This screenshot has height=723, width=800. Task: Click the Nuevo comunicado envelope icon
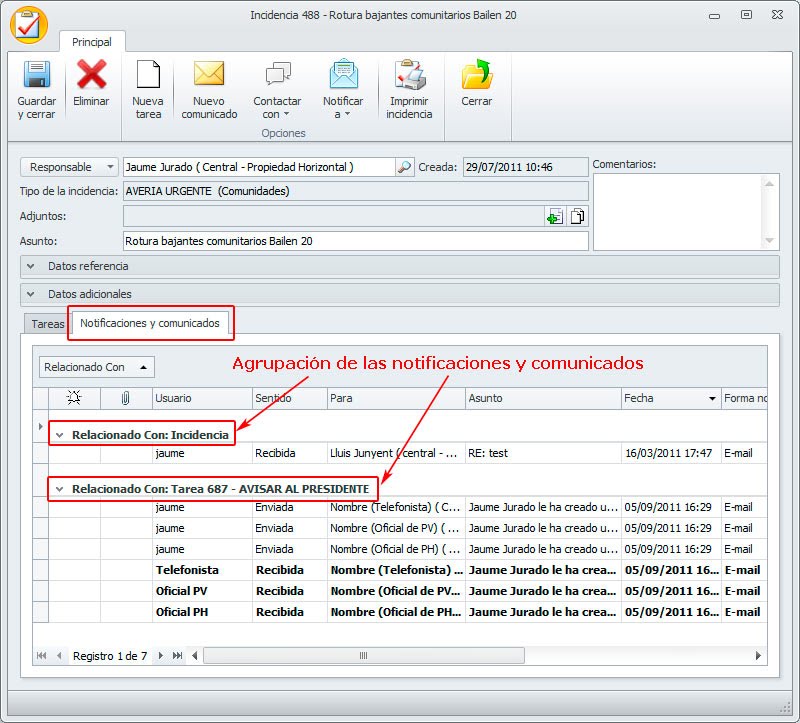tap(209, 74)
